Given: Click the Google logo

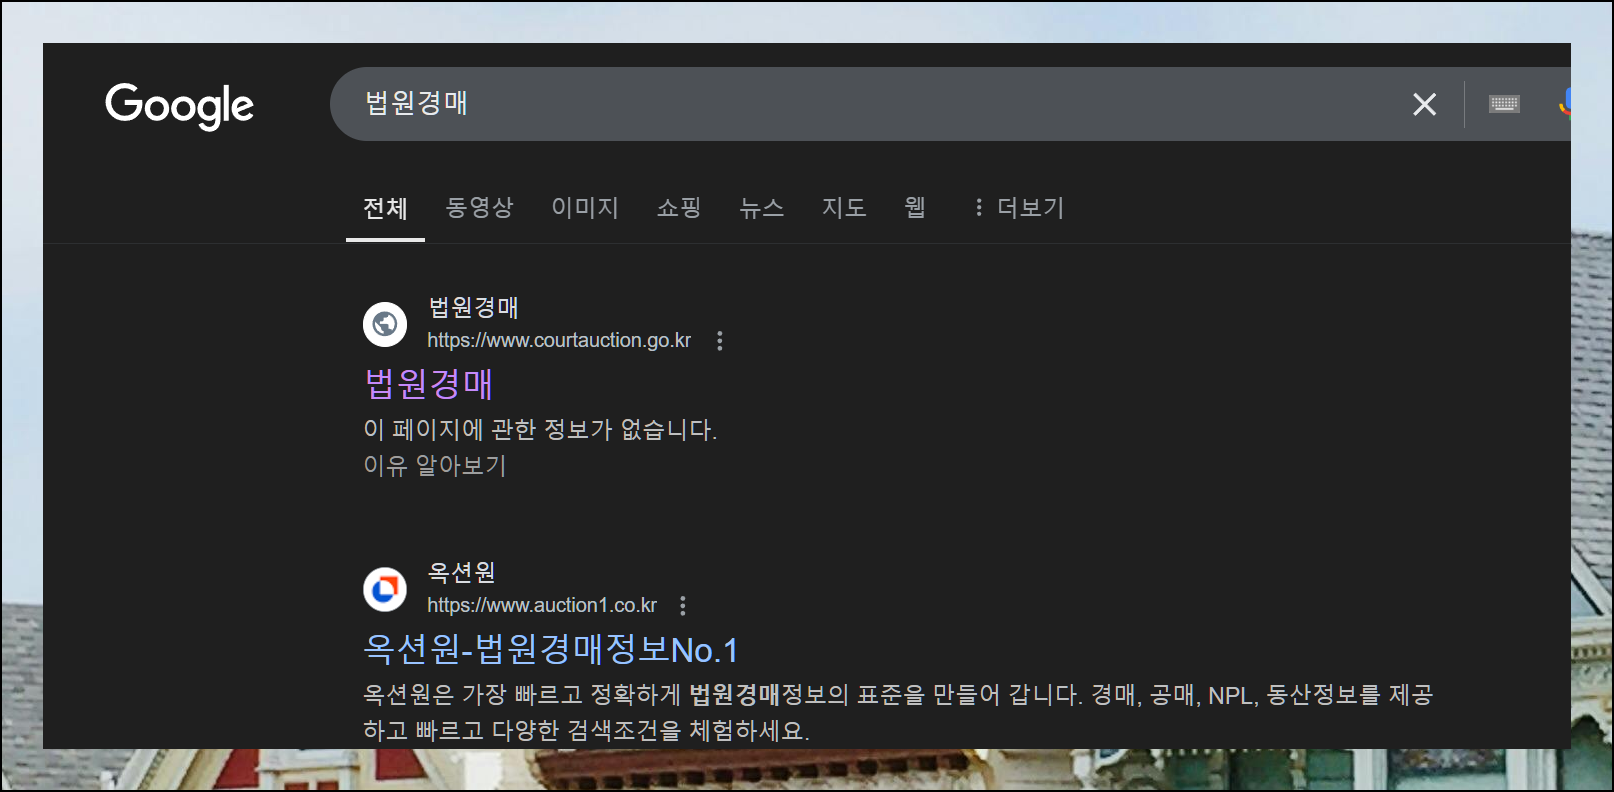Looking at the screenshot, I should point(179,105).
